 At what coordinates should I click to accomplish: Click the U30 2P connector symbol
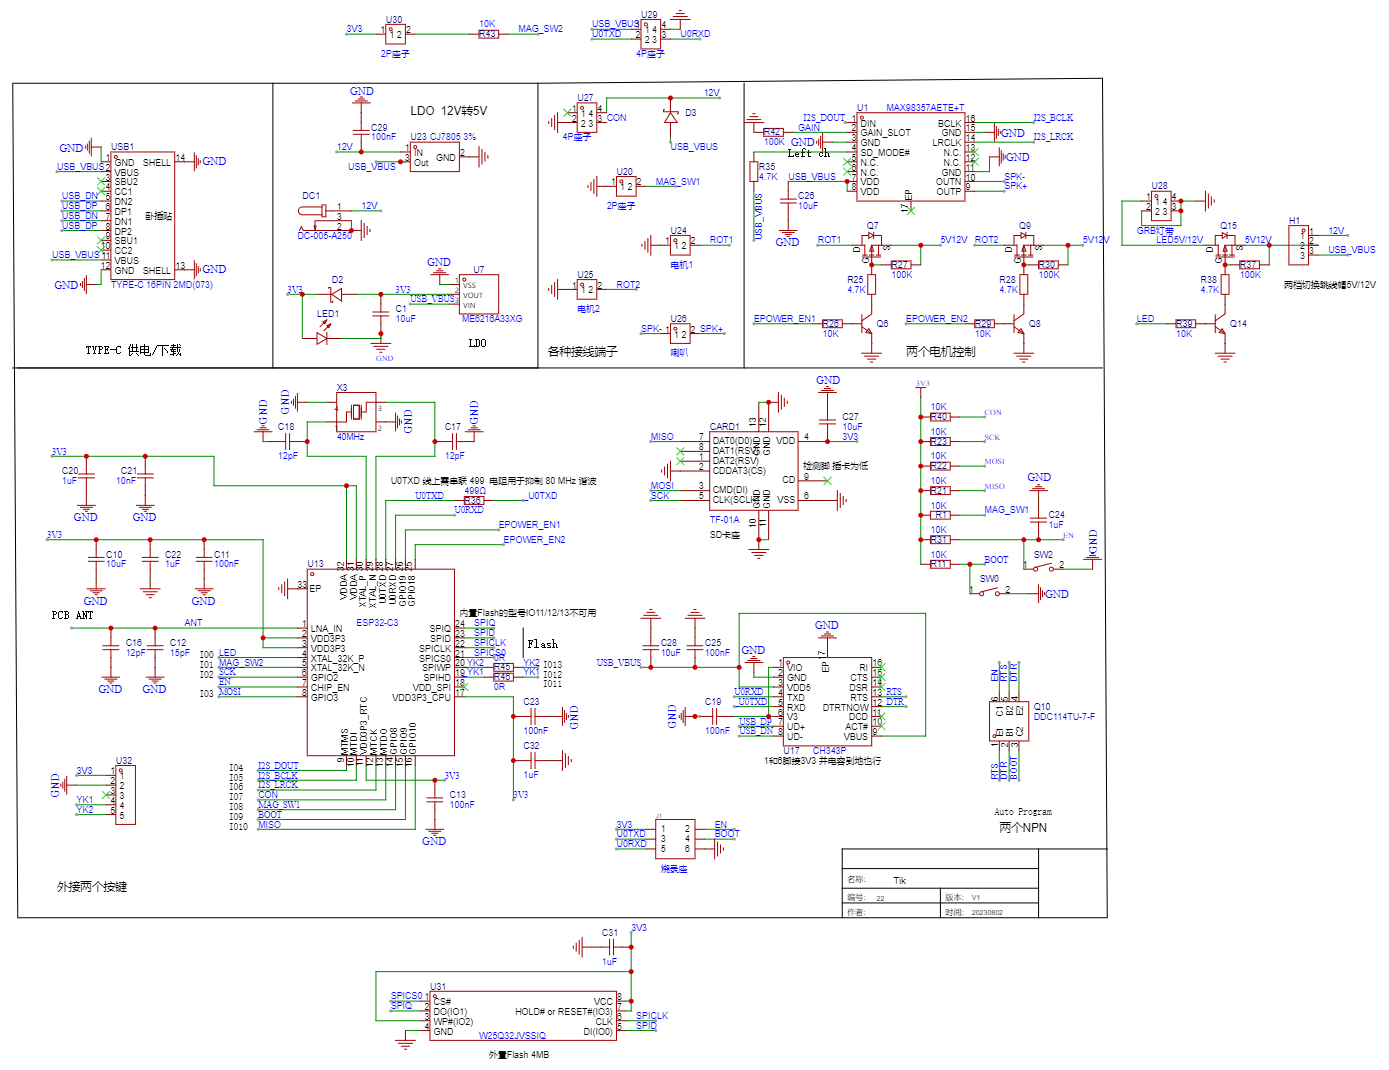[x=394, y=33]
